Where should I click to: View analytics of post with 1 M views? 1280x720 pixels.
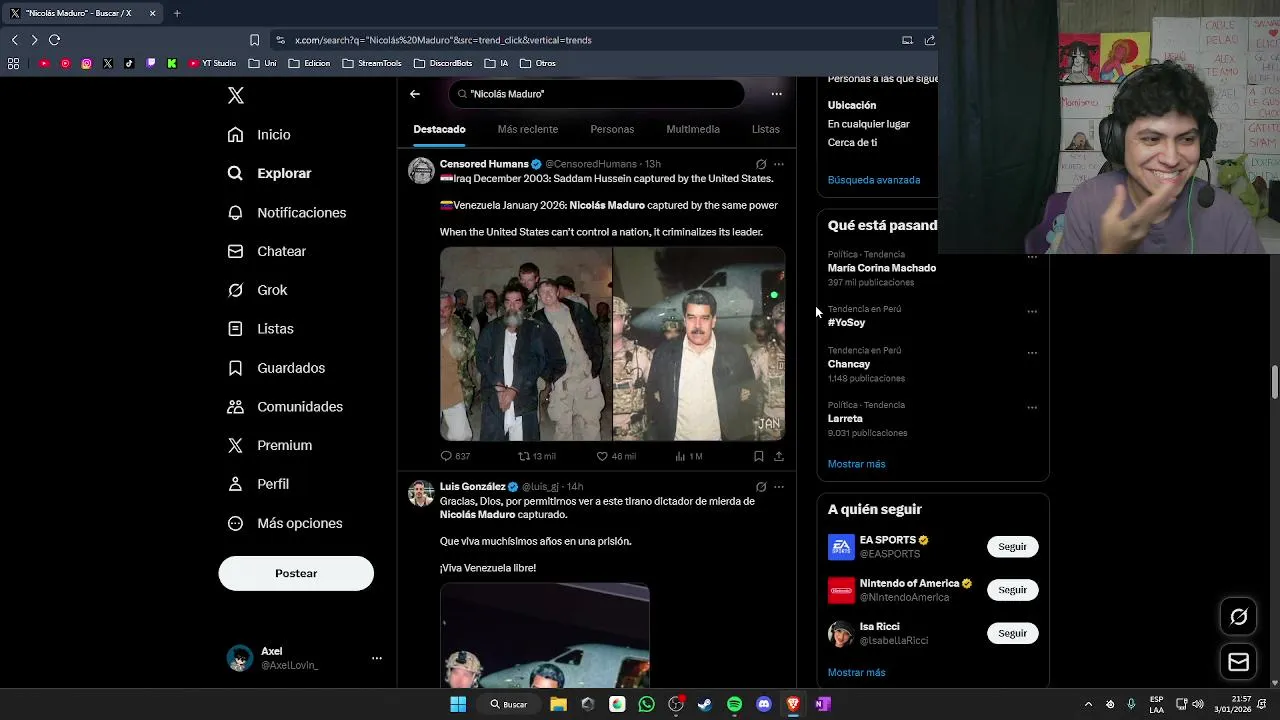point(689,456)
